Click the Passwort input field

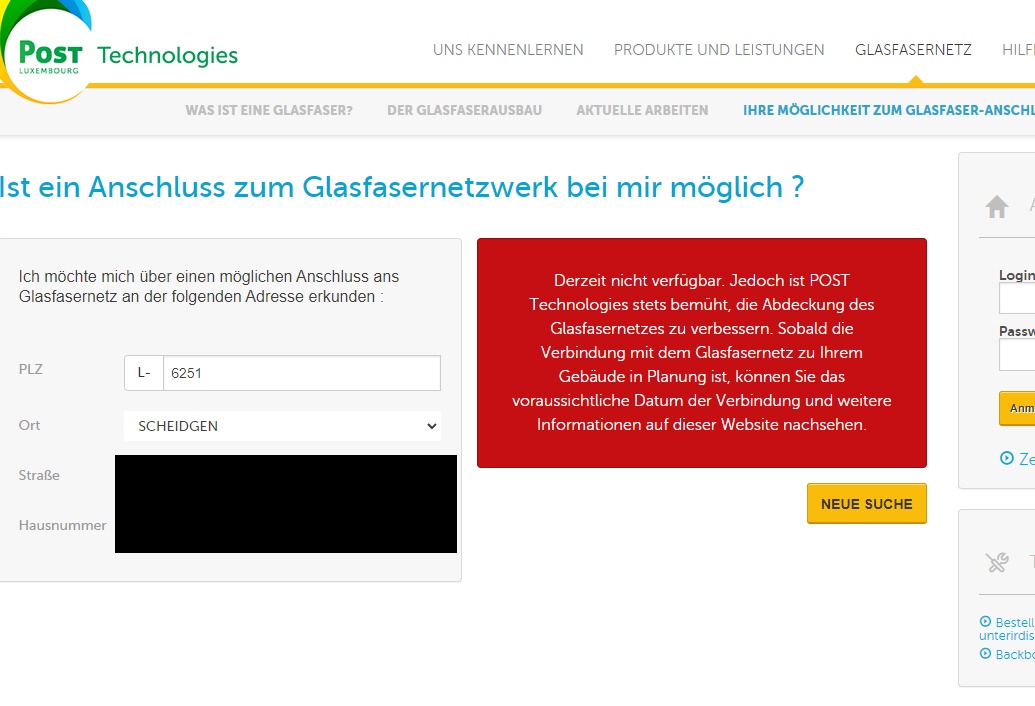pyautogui.click(x=1017, y=356)
